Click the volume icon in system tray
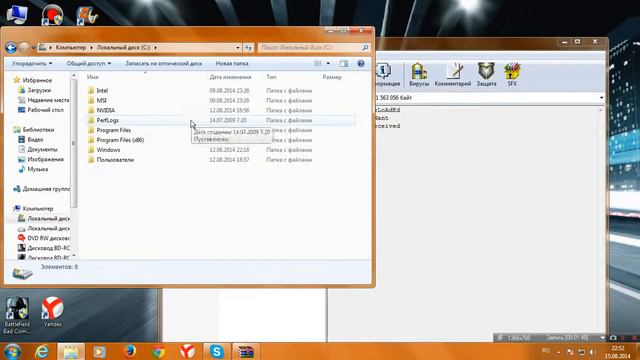This screenshot has width=640, height=360. pyautogui.click(x=593, y=352)
